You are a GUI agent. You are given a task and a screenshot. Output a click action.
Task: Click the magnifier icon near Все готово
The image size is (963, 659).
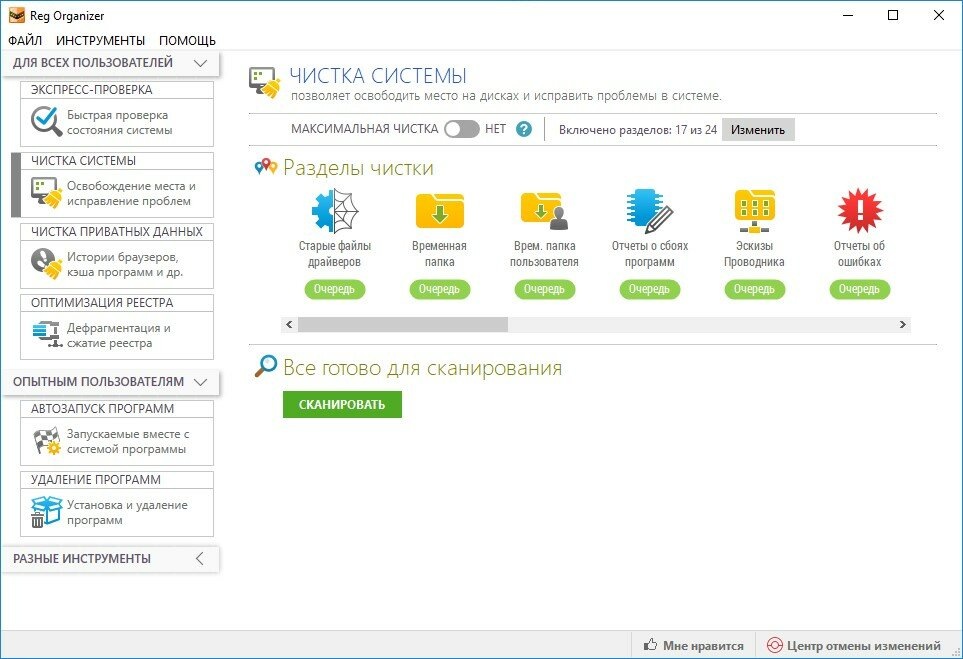pyautogui.click(x=265, y=366)
